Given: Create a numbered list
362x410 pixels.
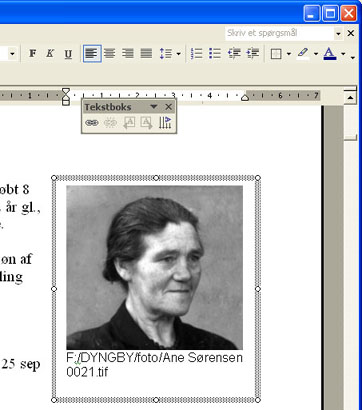Looking at the screenshot, I should coord(196,53).
